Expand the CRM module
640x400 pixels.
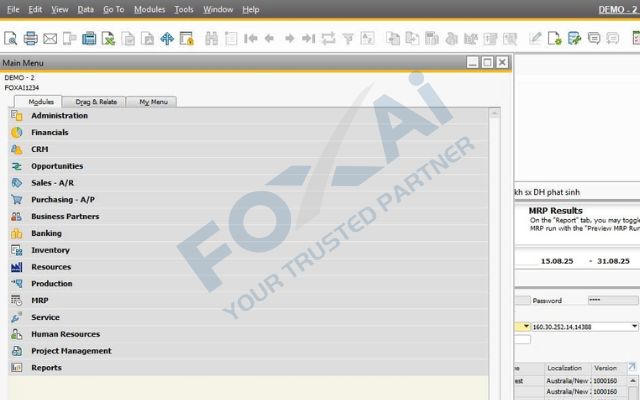(248, 149)
